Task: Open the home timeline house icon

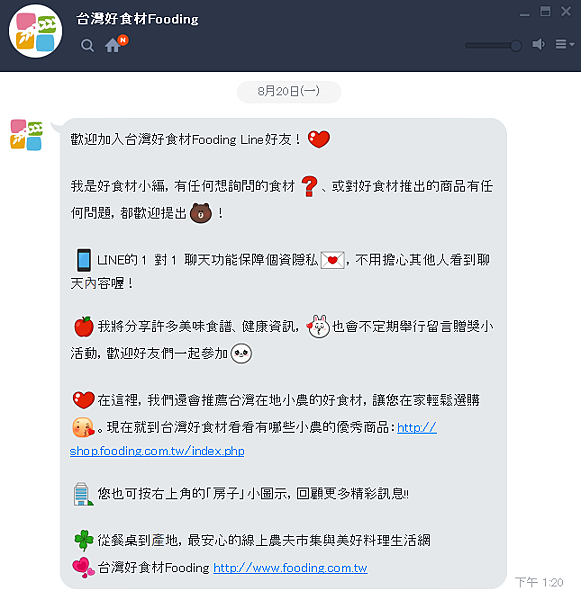Action: click(x=113, y=45)
